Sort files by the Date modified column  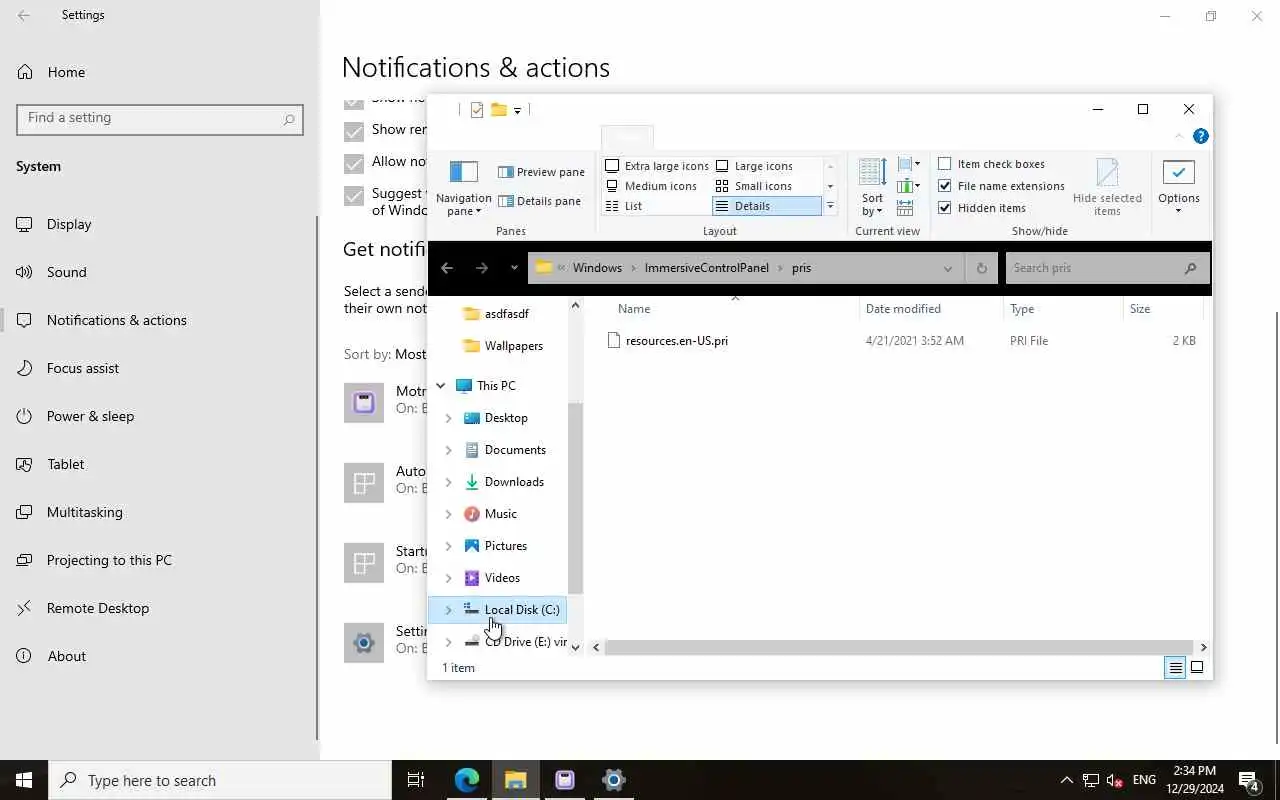coord(931,309)
